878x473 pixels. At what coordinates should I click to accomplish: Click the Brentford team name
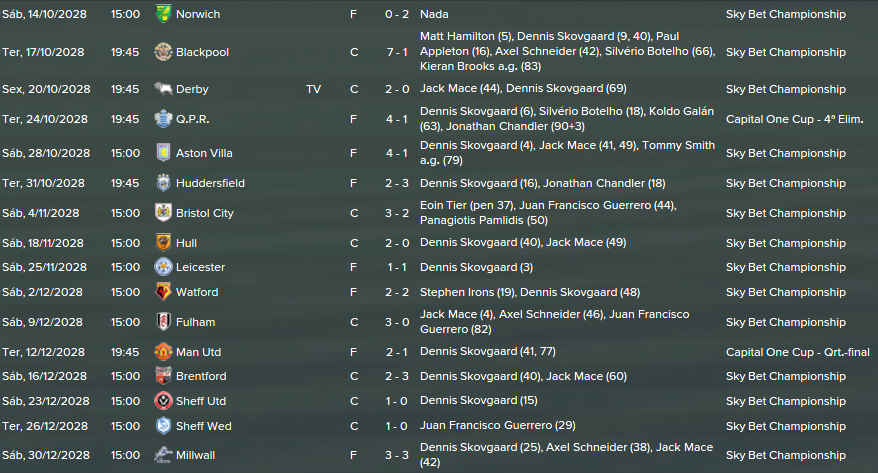201,376
